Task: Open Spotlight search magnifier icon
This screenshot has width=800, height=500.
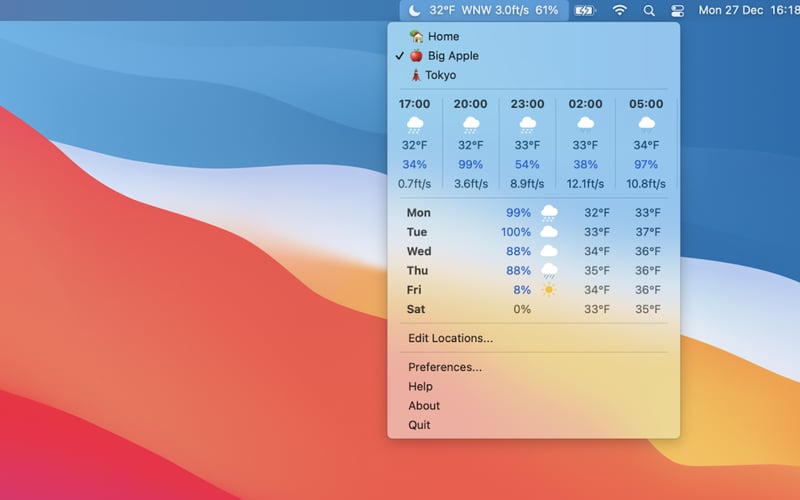Action: (649, 10)
